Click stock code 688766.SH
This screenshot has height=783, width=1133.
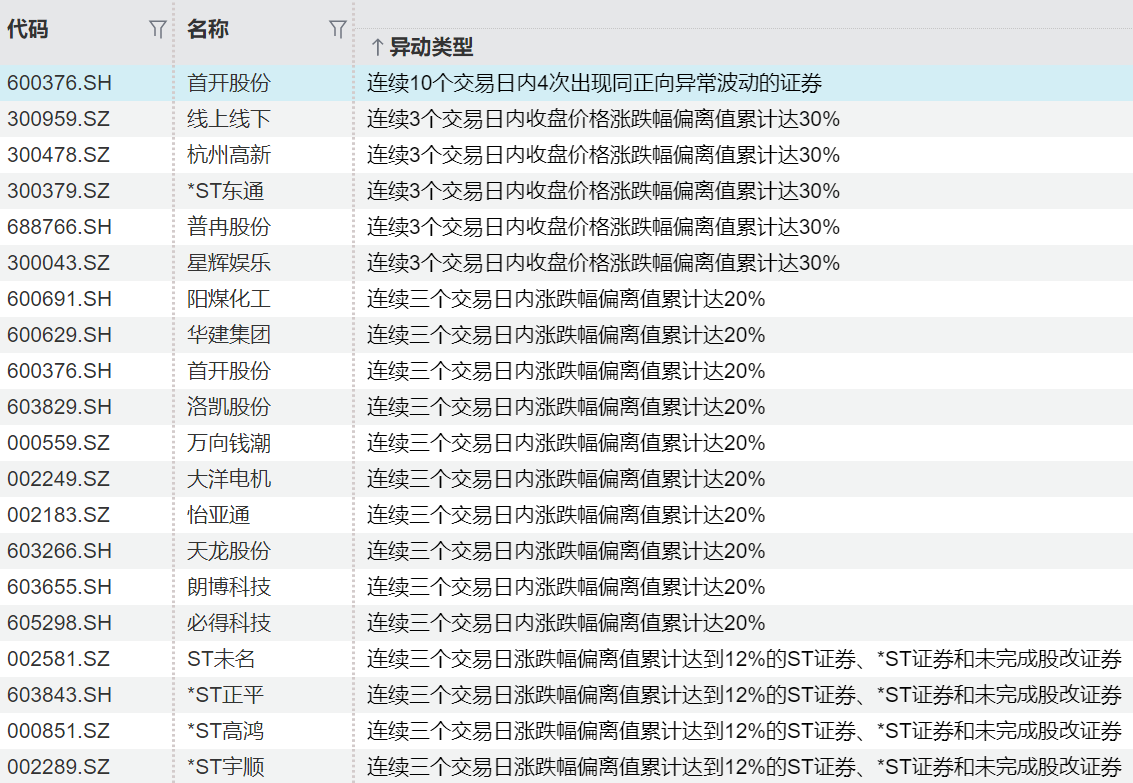(x=59, y=227)
